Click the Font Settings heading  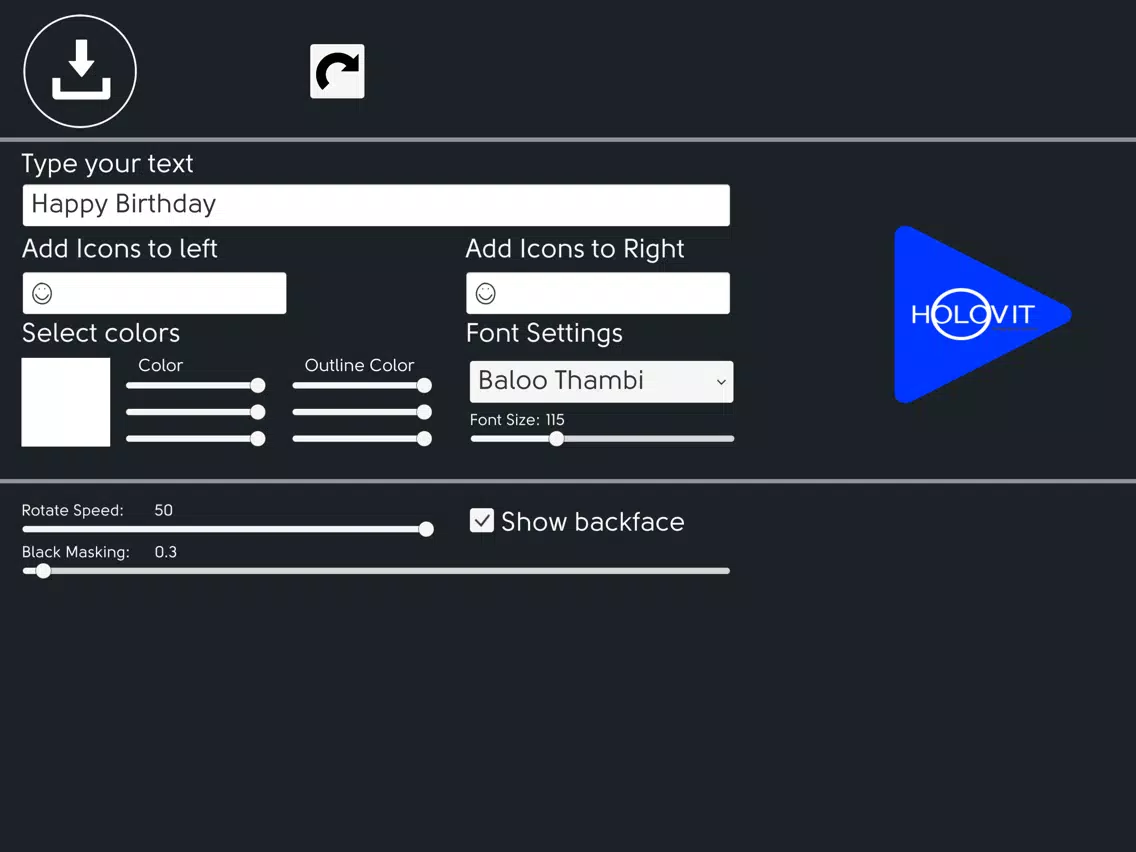pos(544,333)
